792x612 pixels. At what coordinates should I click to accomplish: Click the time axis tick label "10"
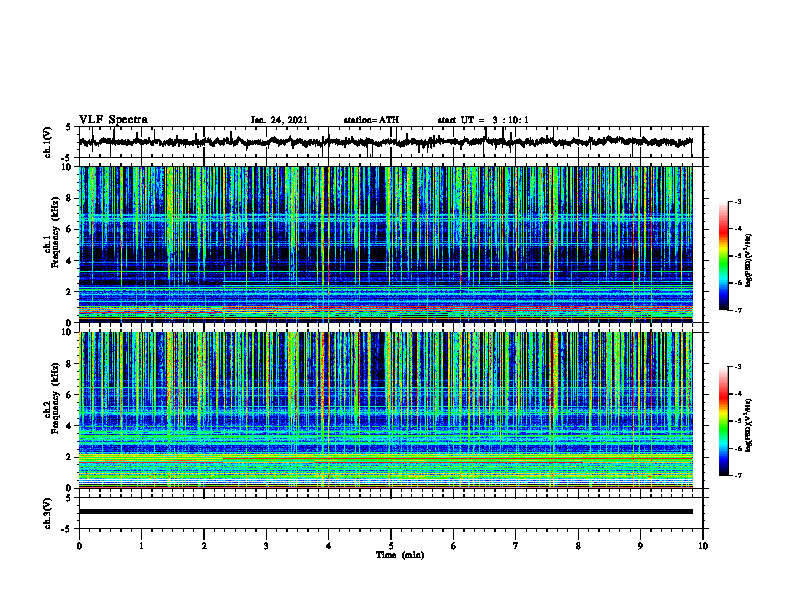(x=703, y=546)
